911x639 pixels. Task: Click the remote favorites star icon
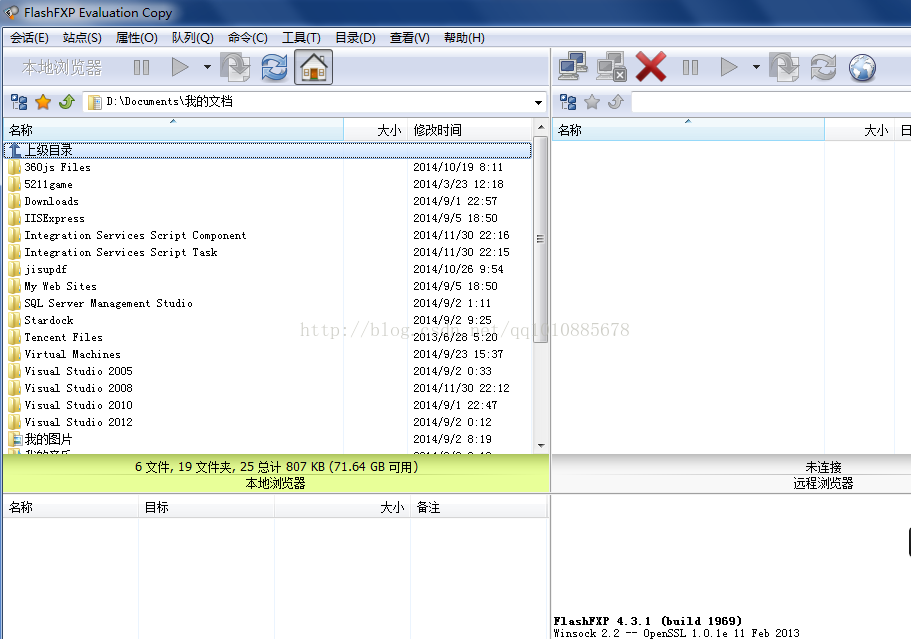[592, 102]
